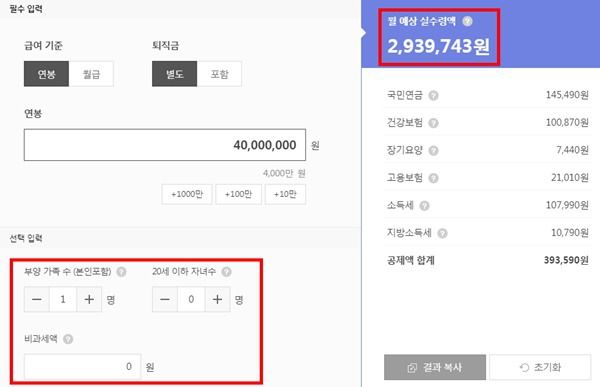The height and width of the screenshot is (387, 600).
Task: Click the 4,000만 원 helper text
Action: click(284, 173)
